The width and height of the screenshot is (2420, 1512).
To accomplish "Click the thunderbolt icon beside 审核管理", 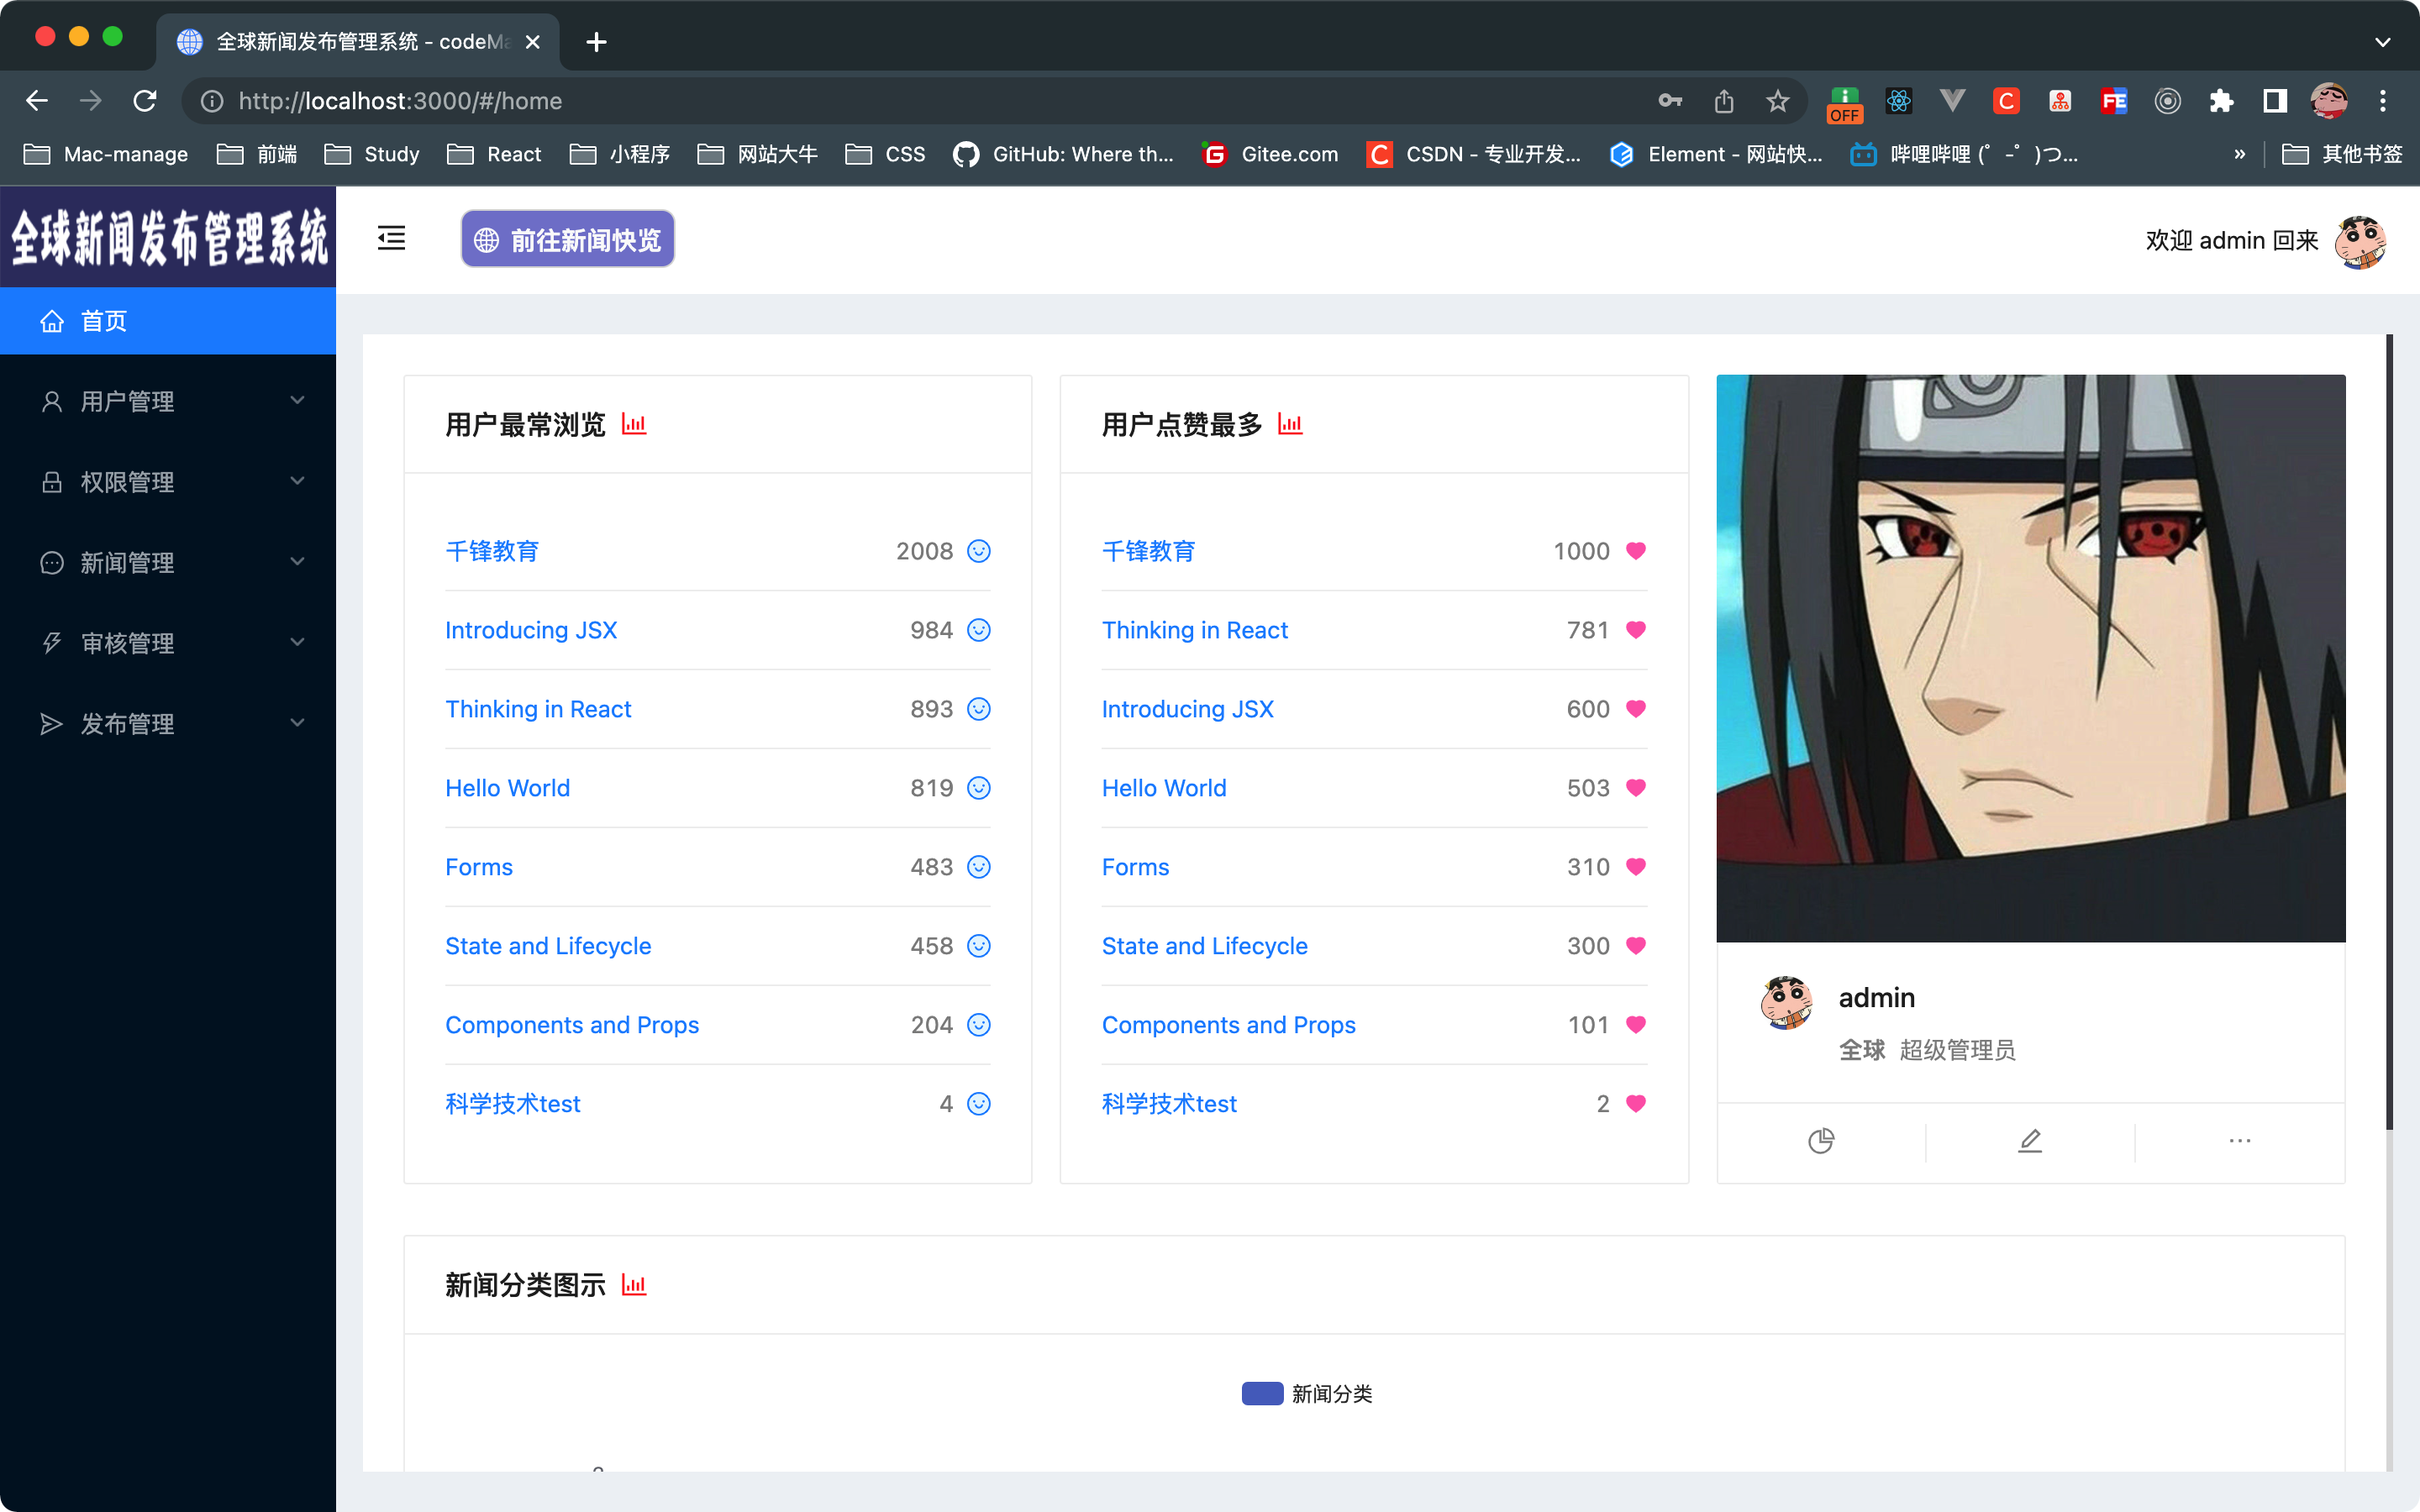I will click(x=51, y=643).
